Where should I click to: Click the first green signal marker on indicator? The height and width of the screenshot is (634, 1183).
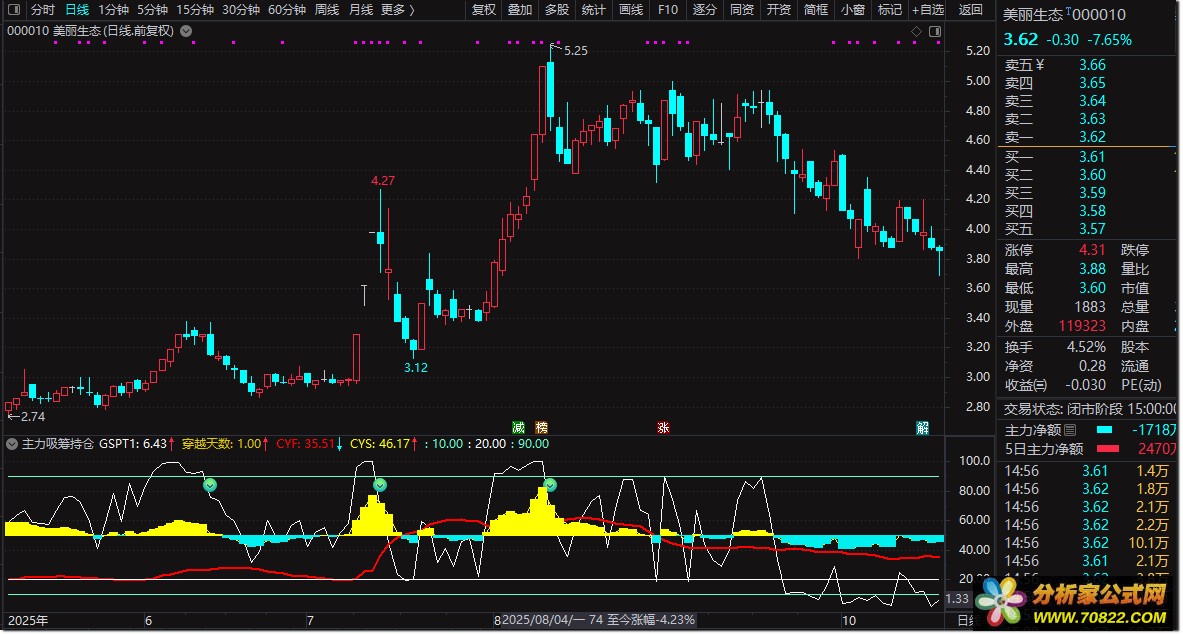(210, 485)
